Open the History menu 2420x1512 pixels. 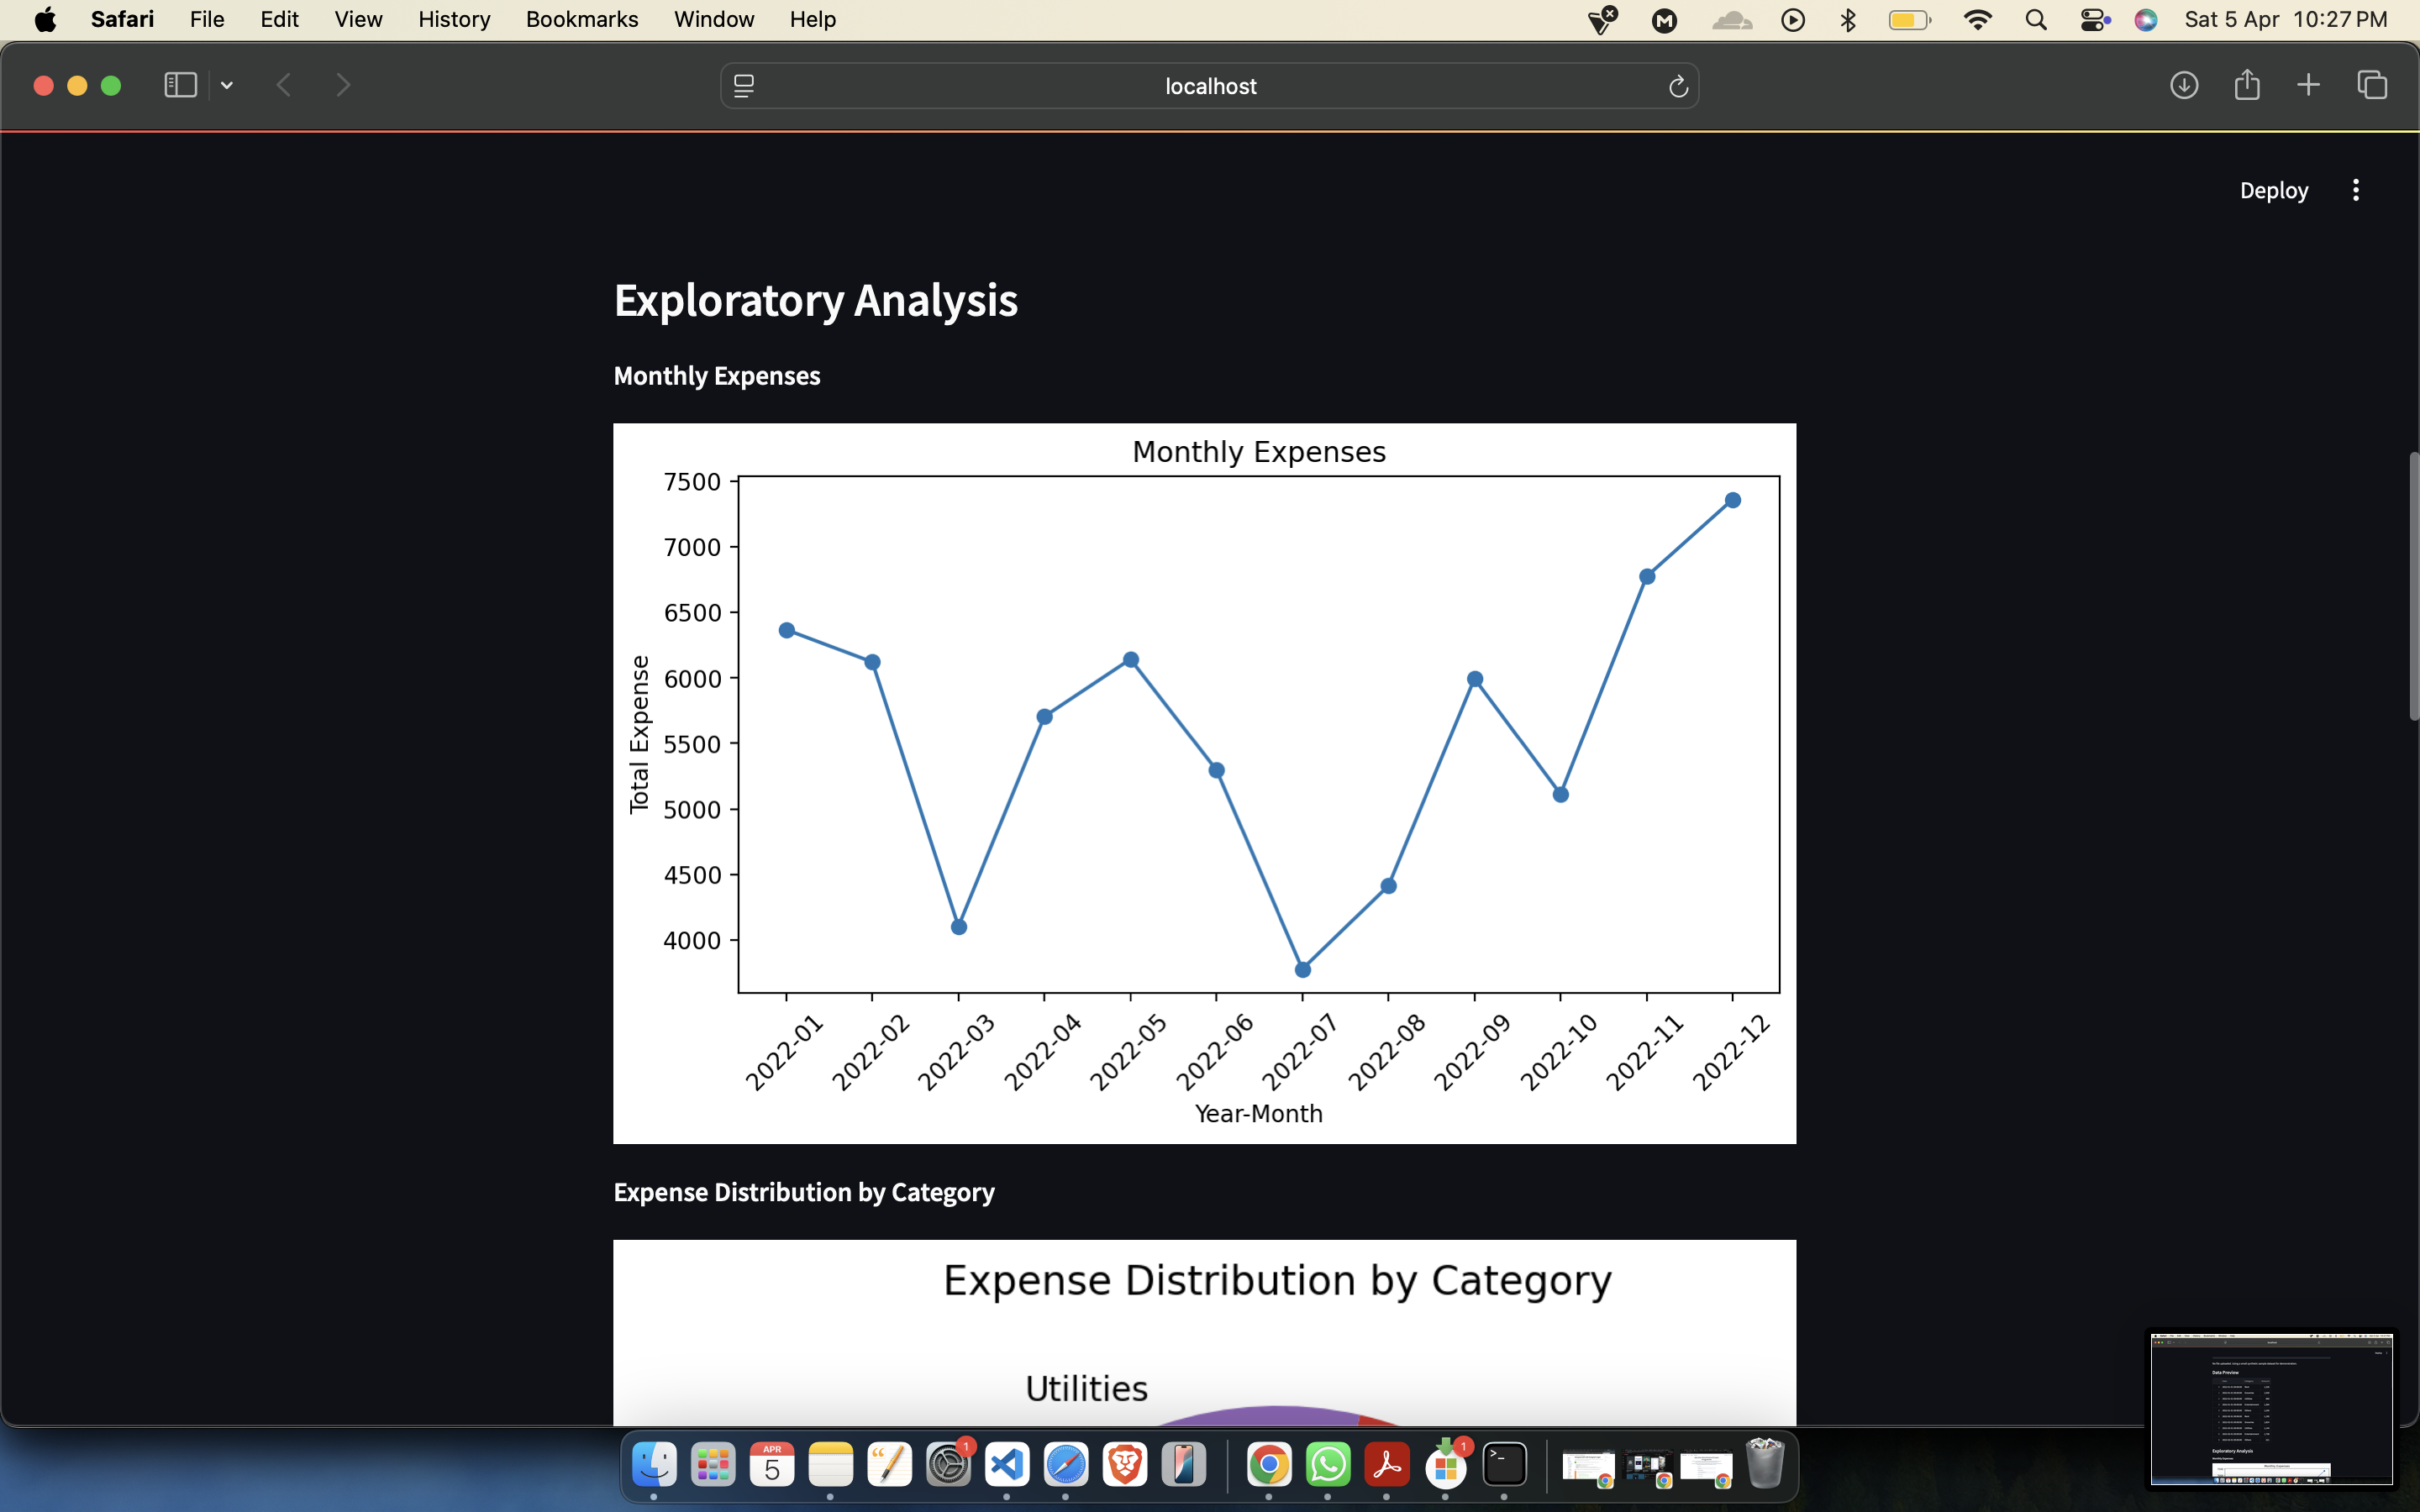[454, 19]
